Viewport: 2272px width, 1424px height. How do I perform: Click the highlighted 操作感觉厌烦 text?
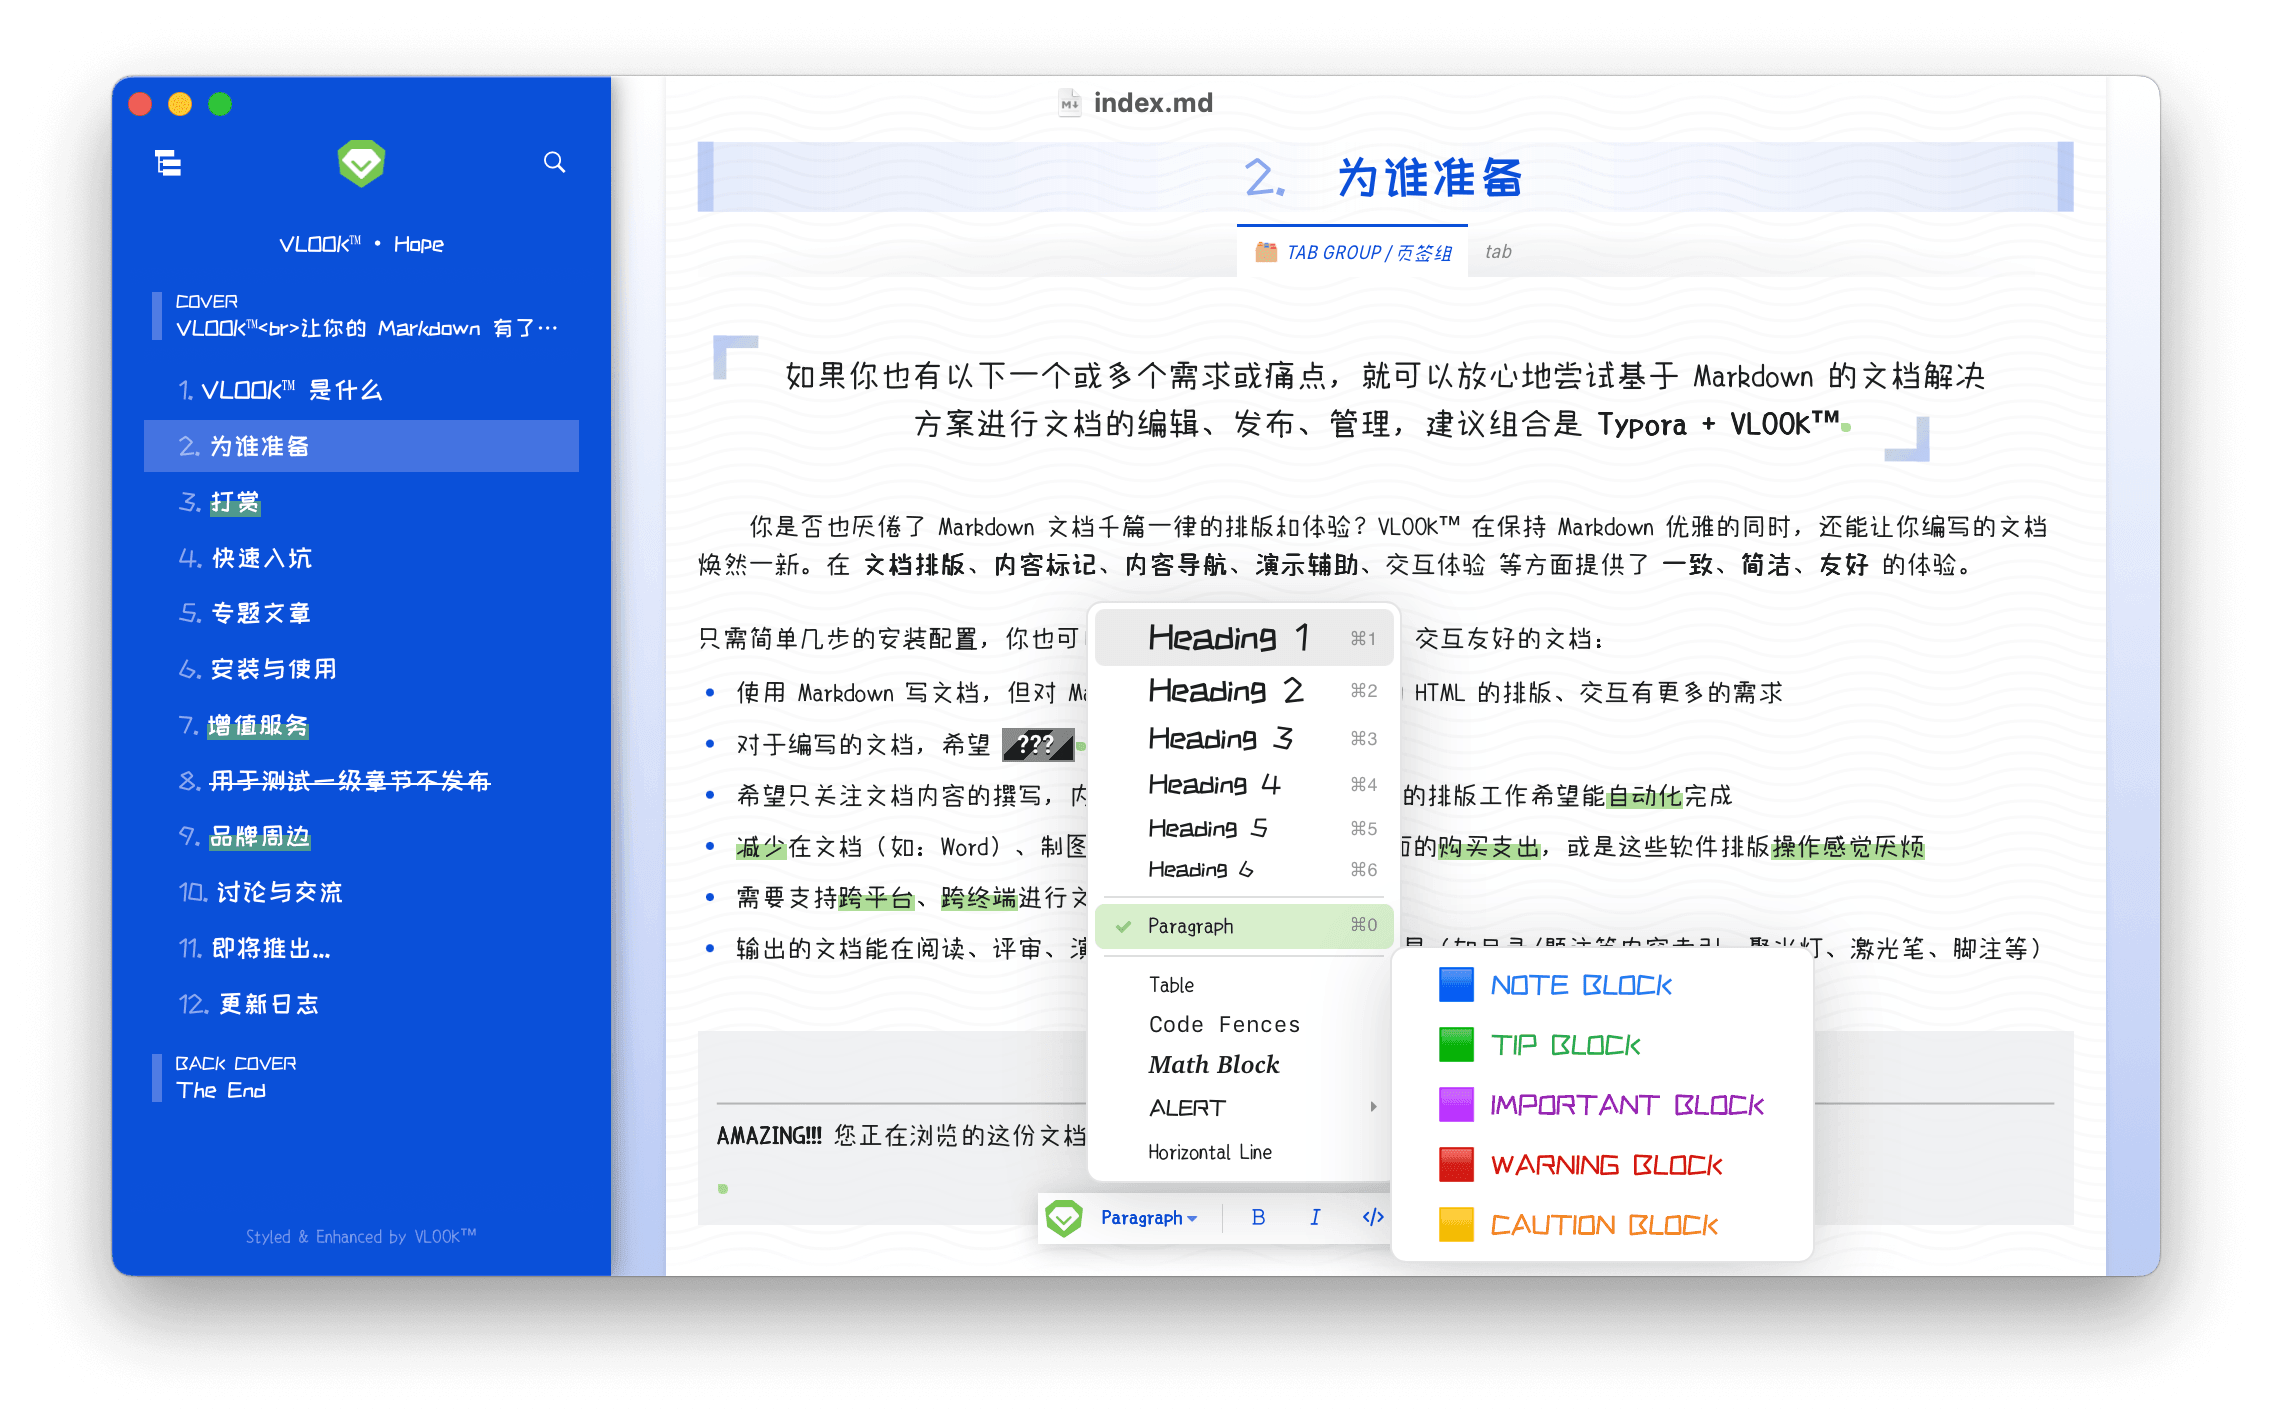pyautogui.click(x=1848, y=848)
